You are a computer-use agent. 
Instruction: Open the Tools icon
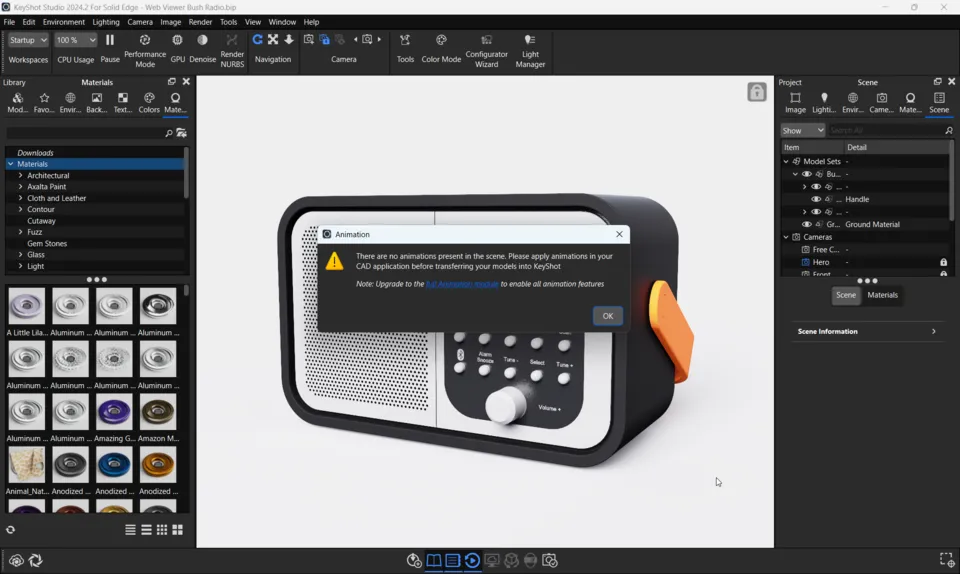click(405, 40)
